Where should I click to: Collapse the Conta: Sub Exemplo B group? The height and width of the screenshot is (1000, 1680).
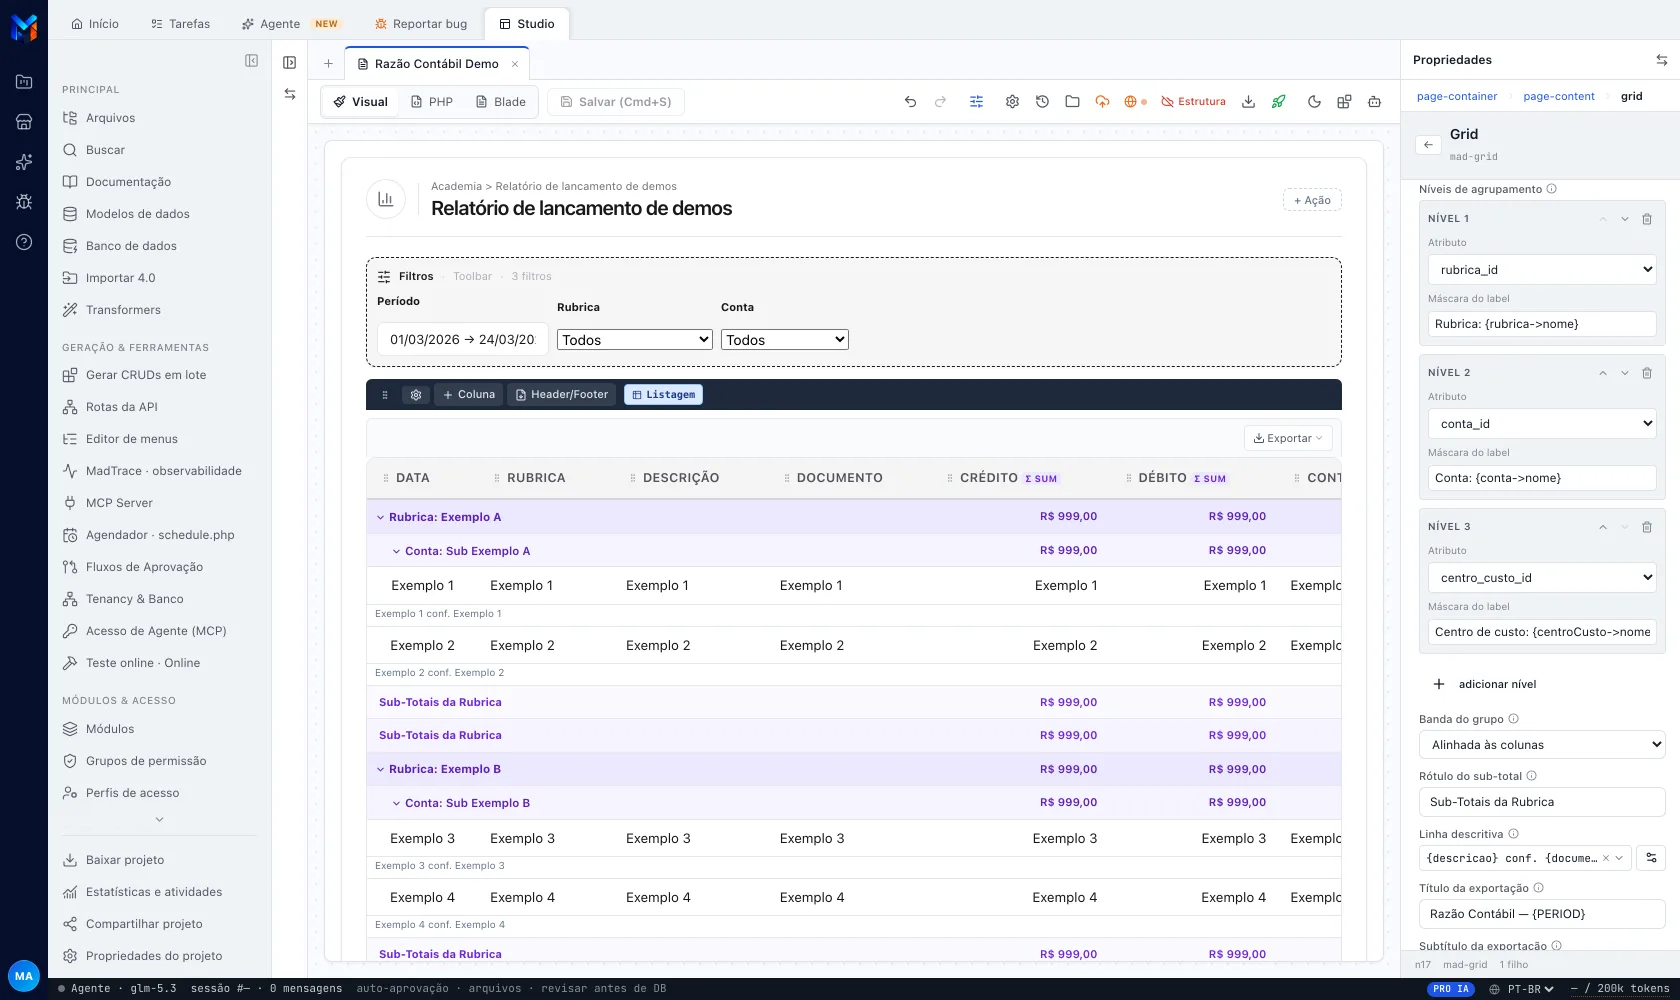click(396, 803)
